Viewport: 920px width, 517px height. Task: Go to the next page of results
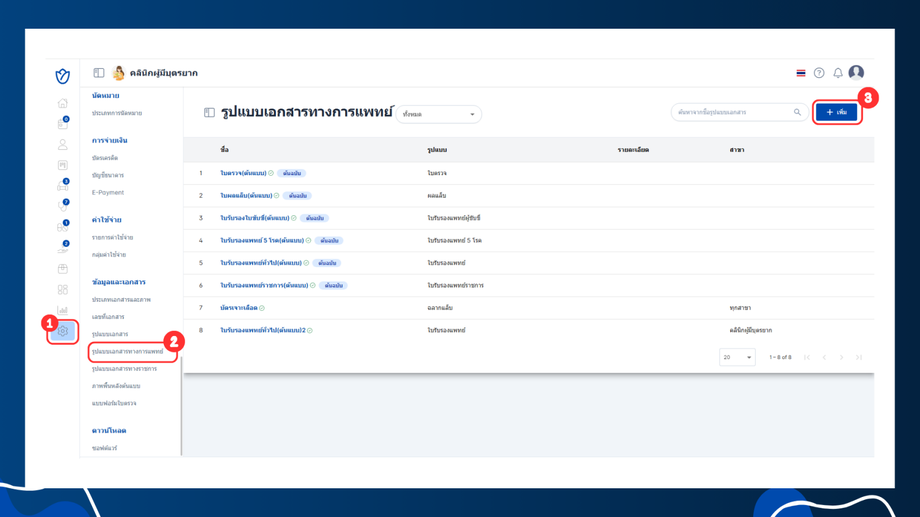click(841, 357)
